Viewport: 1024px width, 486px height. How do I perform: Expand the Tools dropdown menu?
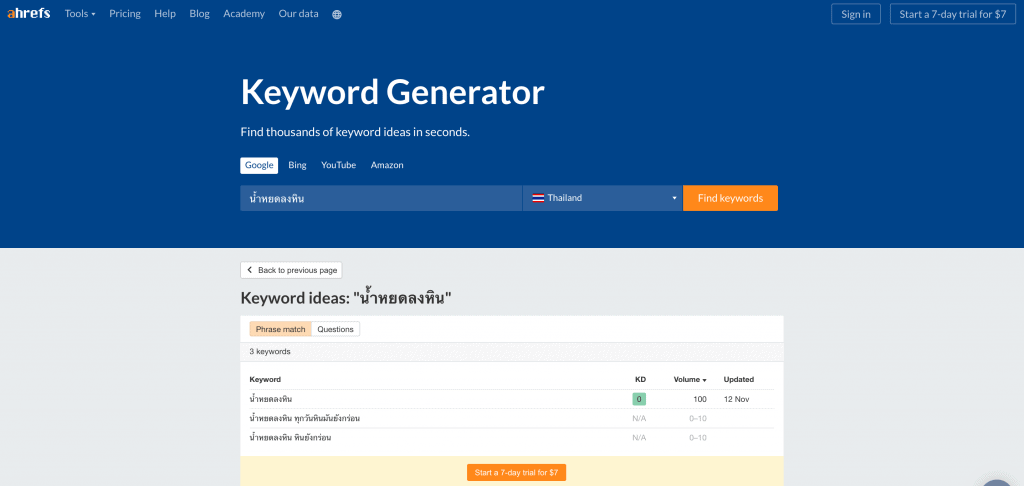[x=80, y=14]
